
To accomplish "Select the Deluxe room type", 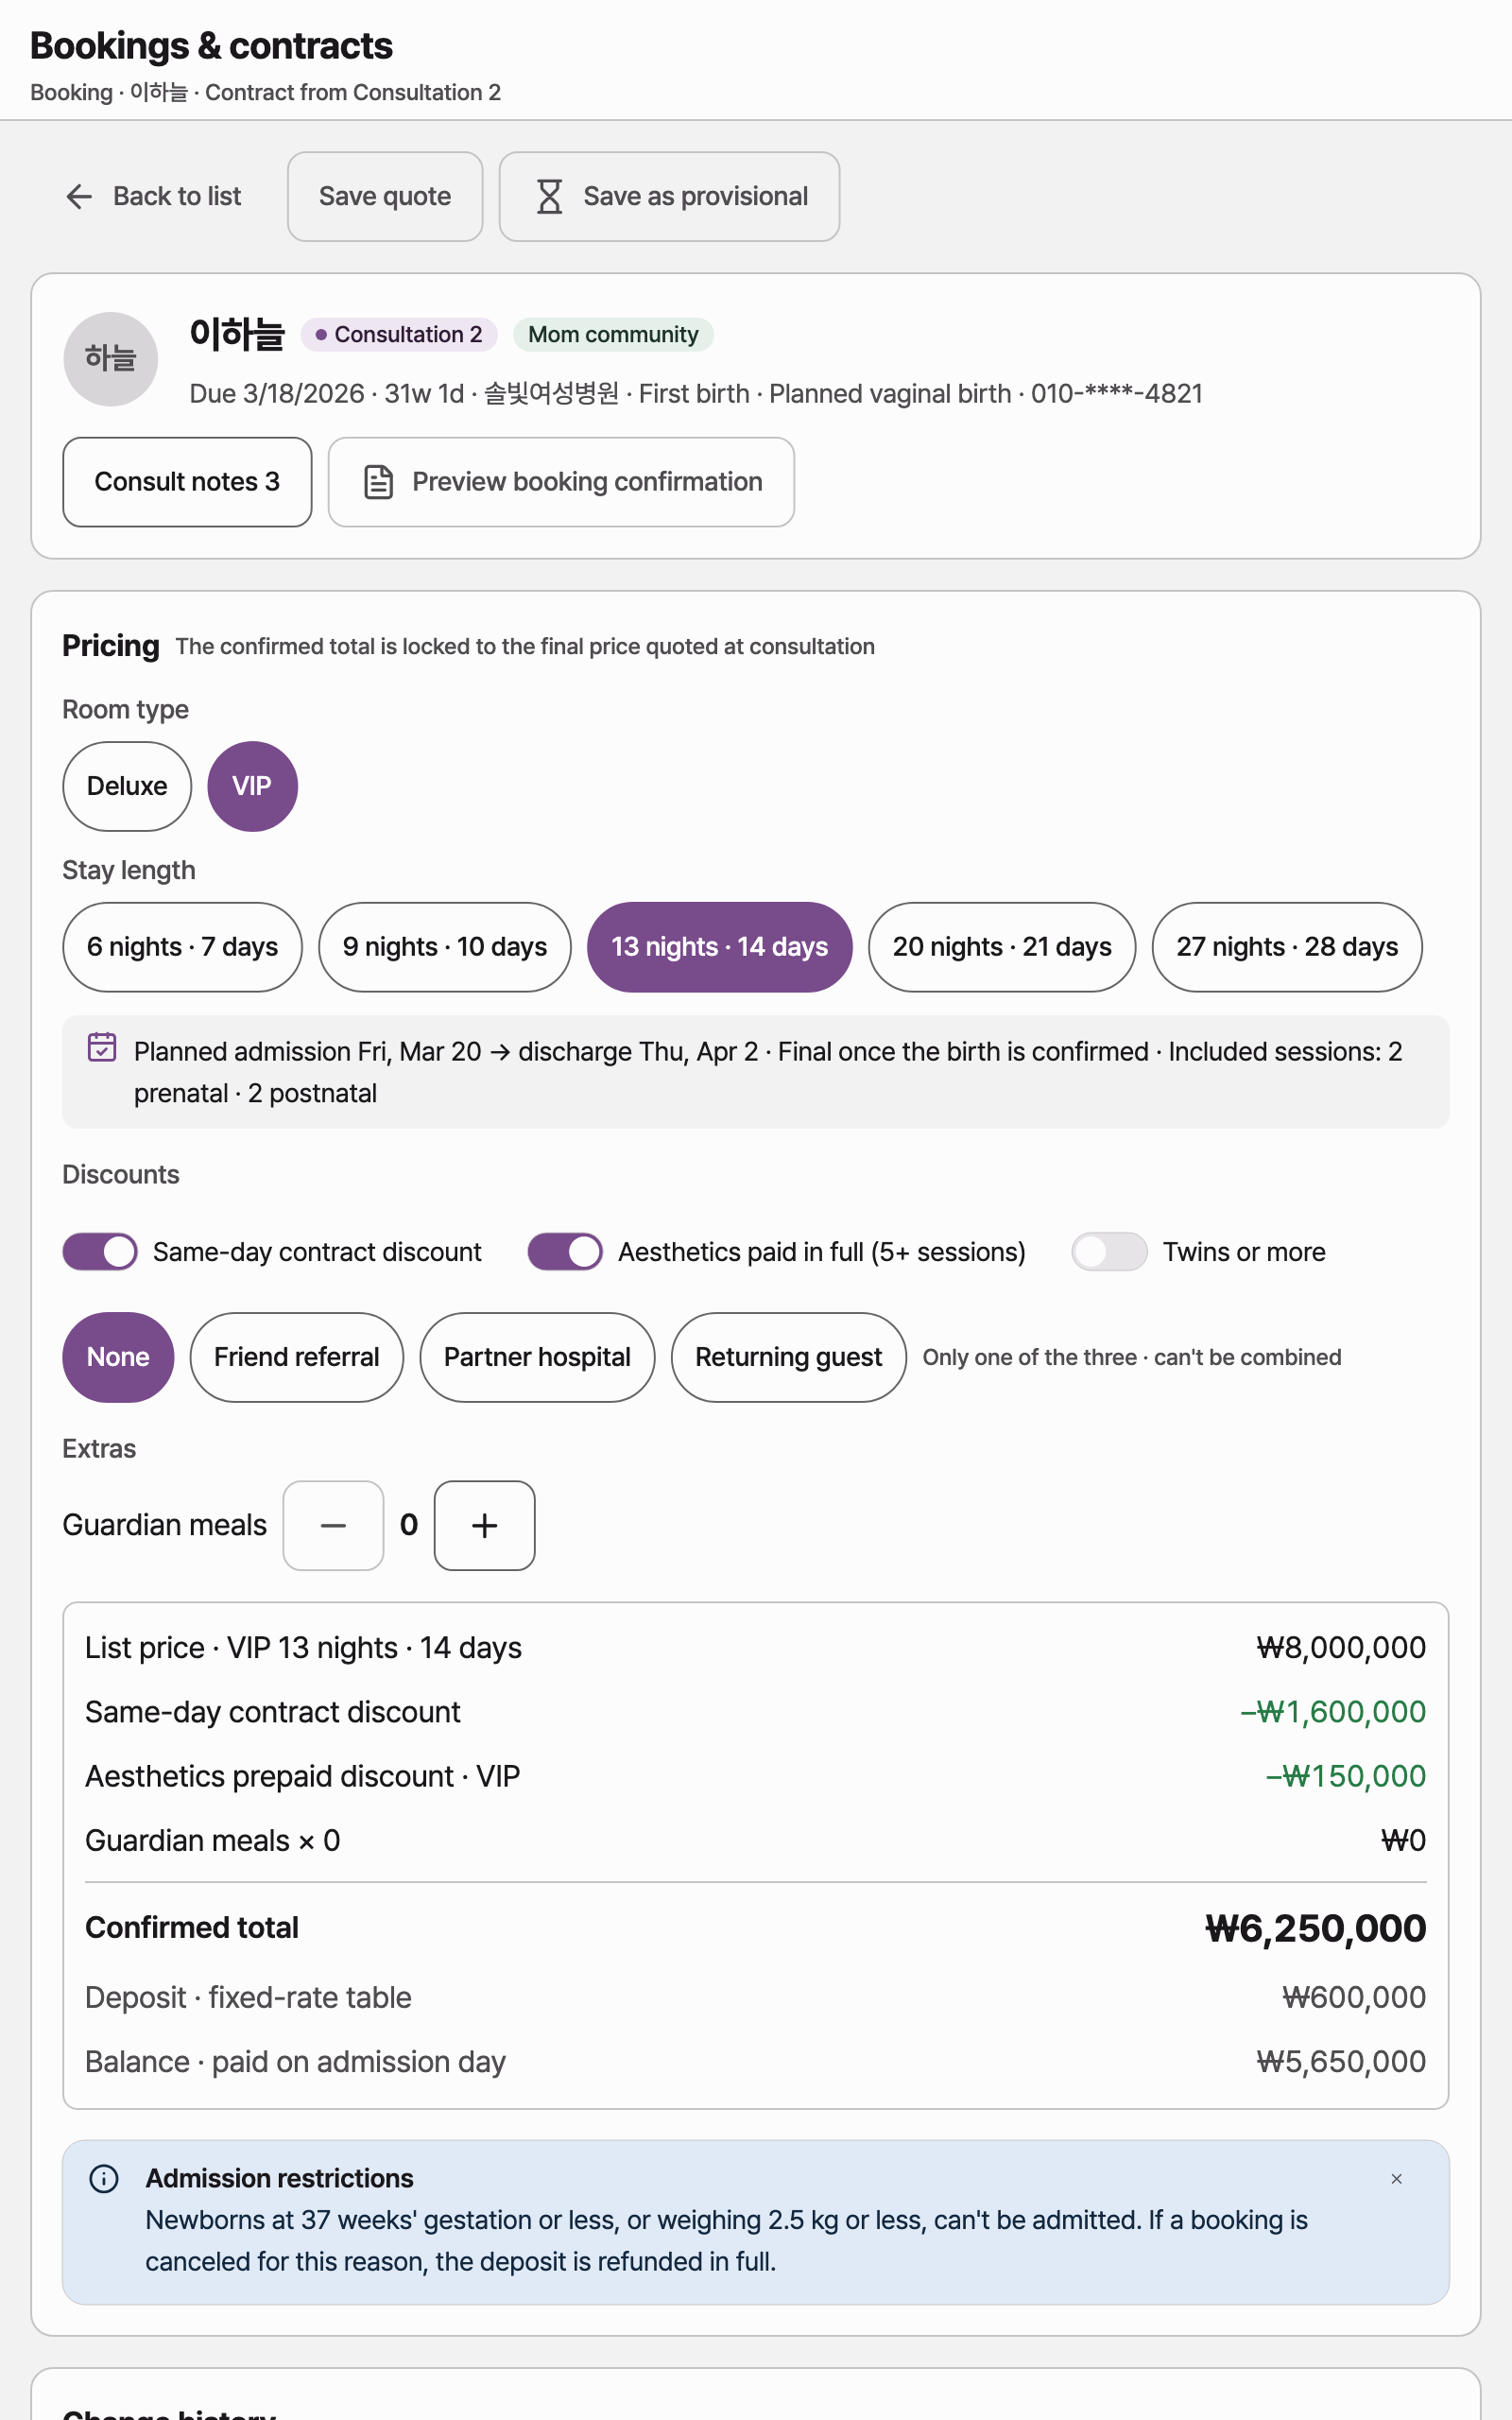I will point(127,786).
